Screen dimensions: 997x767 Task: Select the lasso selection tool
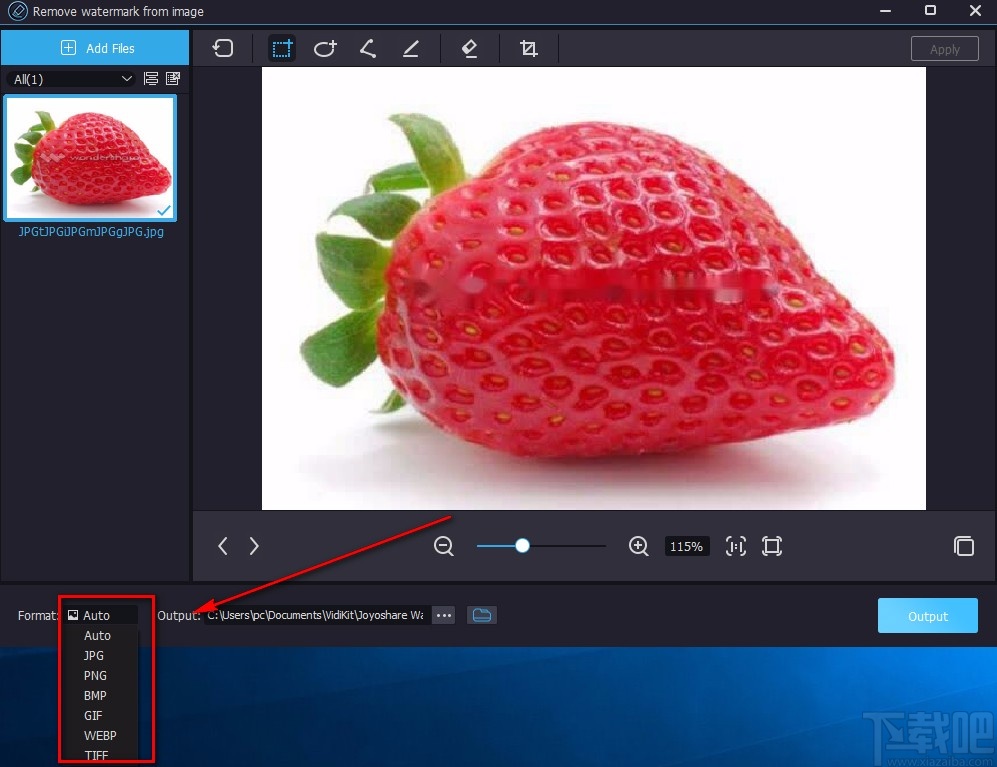[325, 48]
